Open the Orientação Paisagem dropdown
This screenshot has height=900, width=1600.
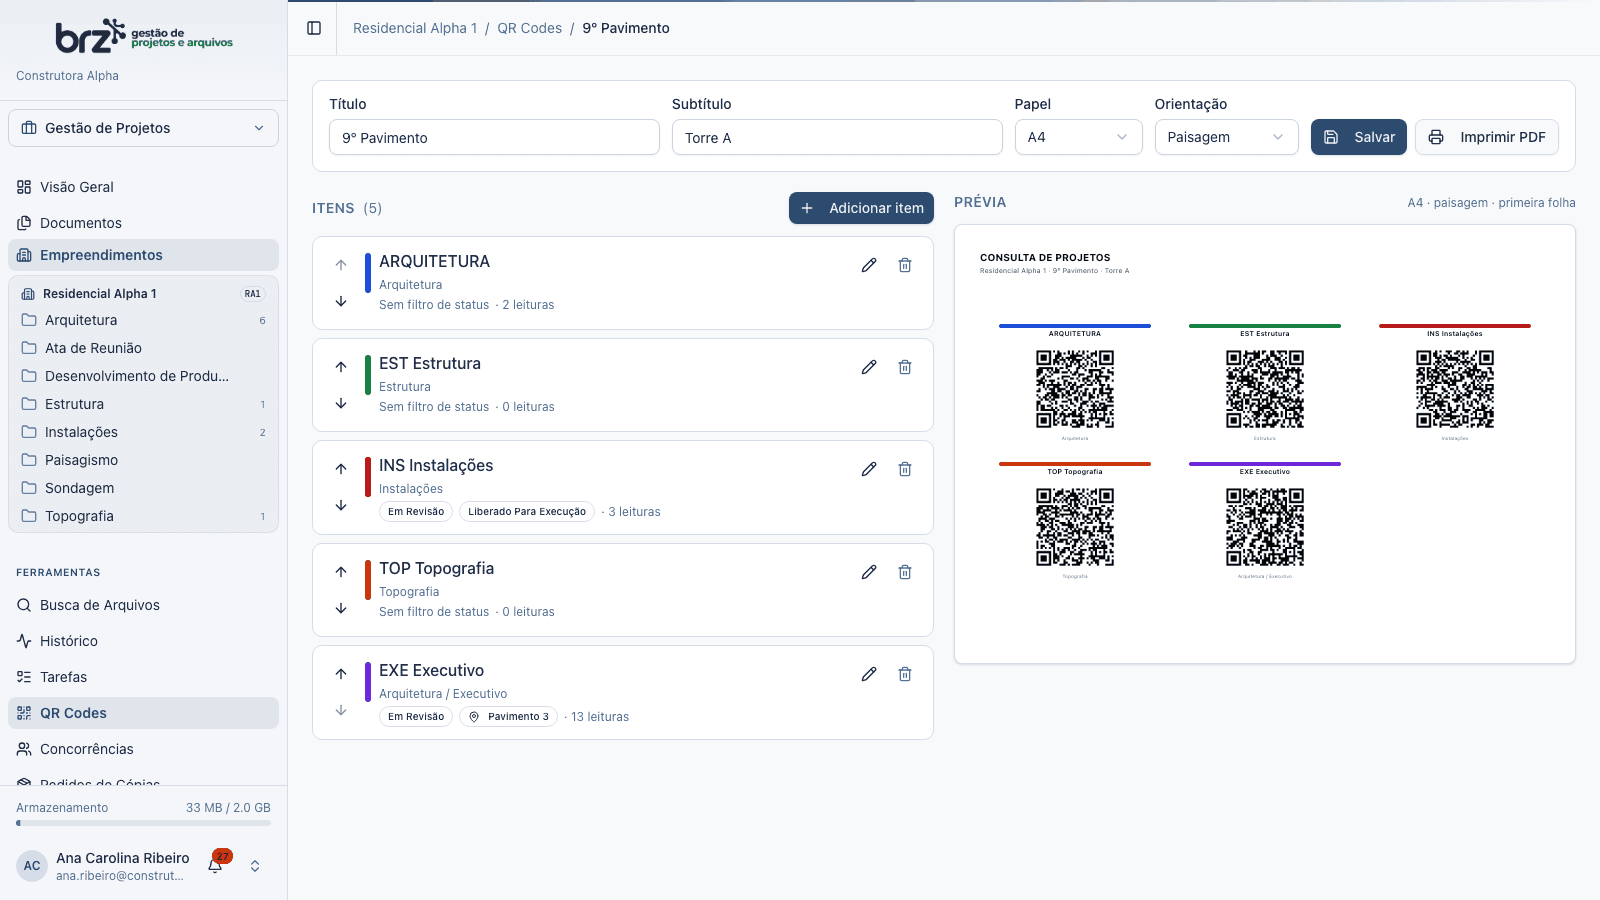1226,137
